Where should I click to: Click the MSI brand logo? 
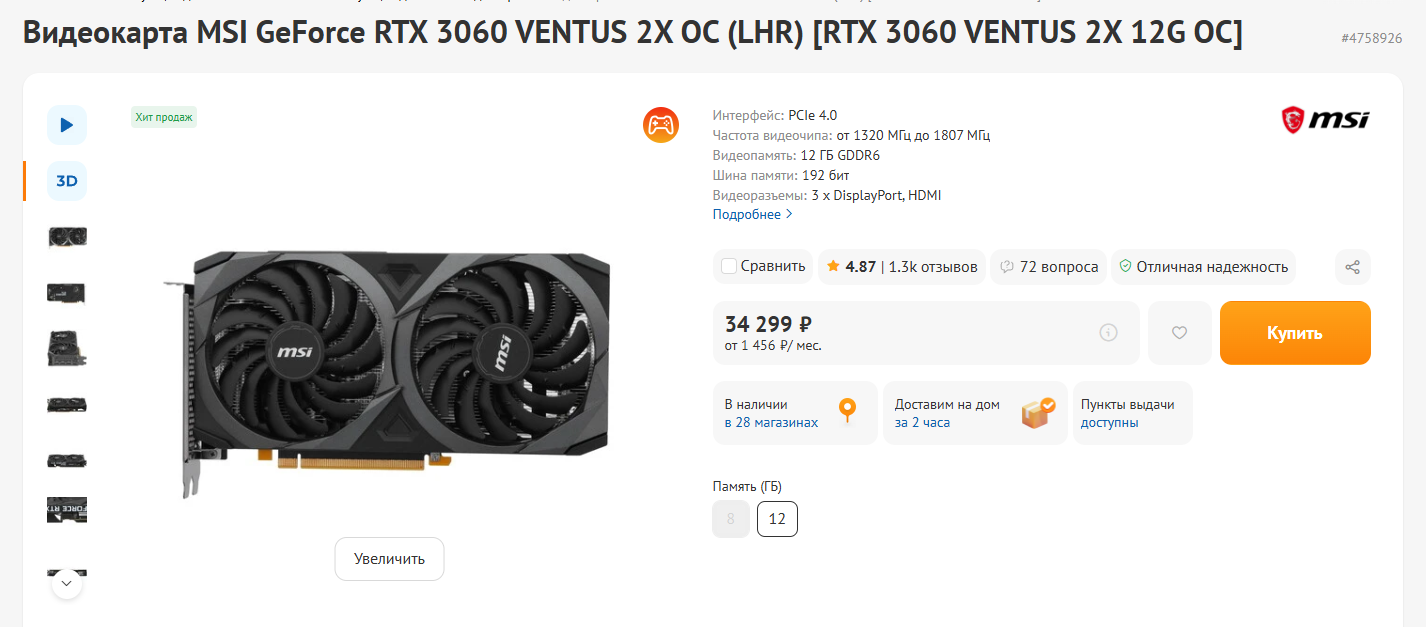(1325, 120)
